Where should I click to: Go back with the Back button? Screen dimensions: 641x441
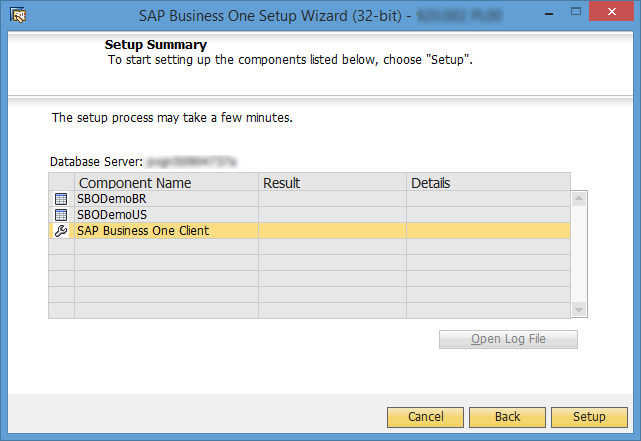[x=507, y=417]
